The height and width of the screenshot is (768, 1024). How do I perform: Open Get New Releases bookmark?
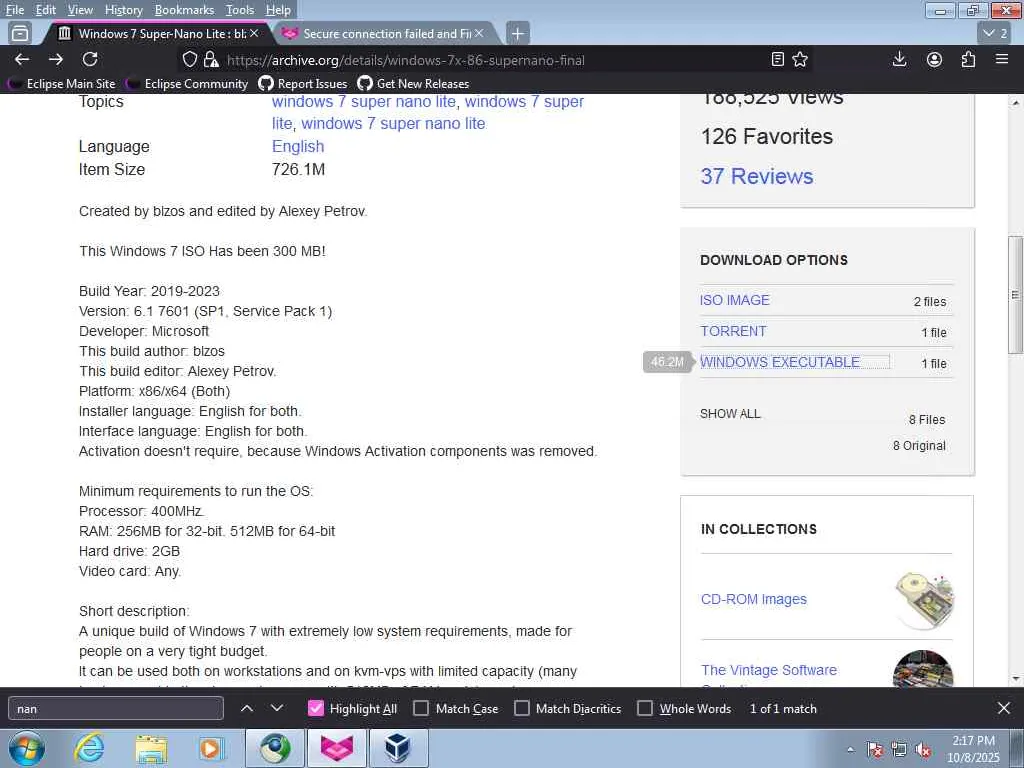point(413,84)
